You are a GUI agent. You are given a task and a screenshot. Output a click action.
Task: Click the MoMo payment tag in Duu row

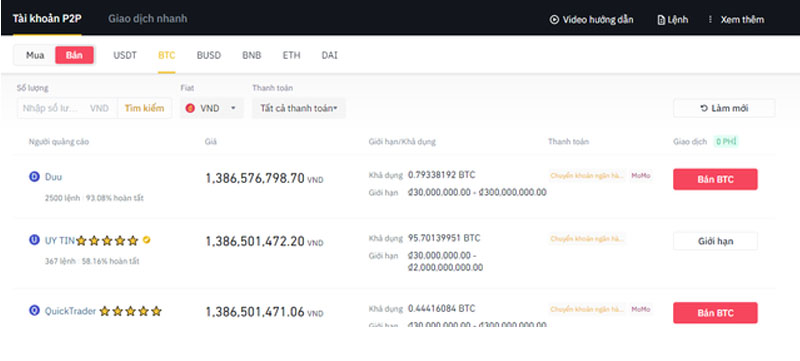tap(641, 176)
